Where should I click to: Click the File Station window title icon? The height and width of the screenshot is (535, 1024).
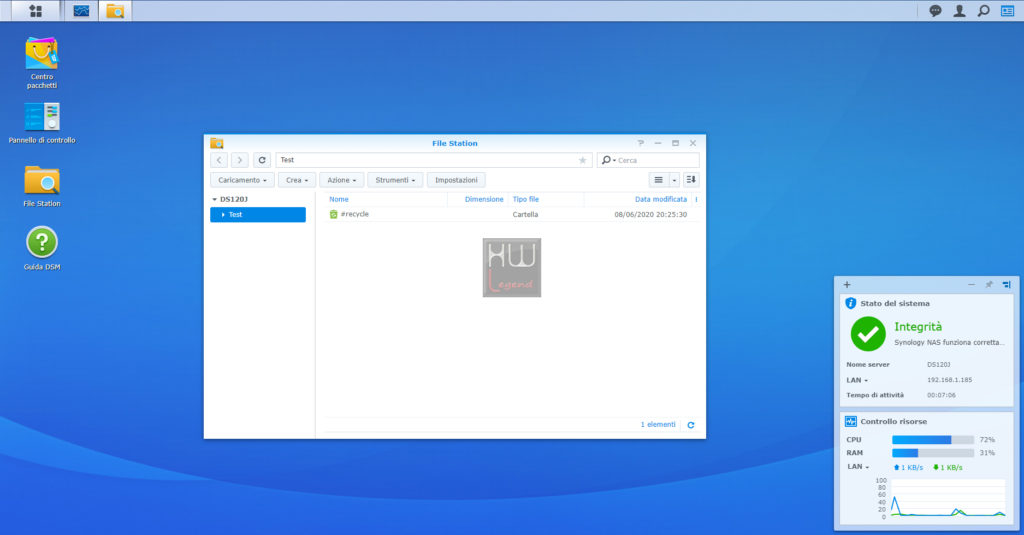click(217, 143)
